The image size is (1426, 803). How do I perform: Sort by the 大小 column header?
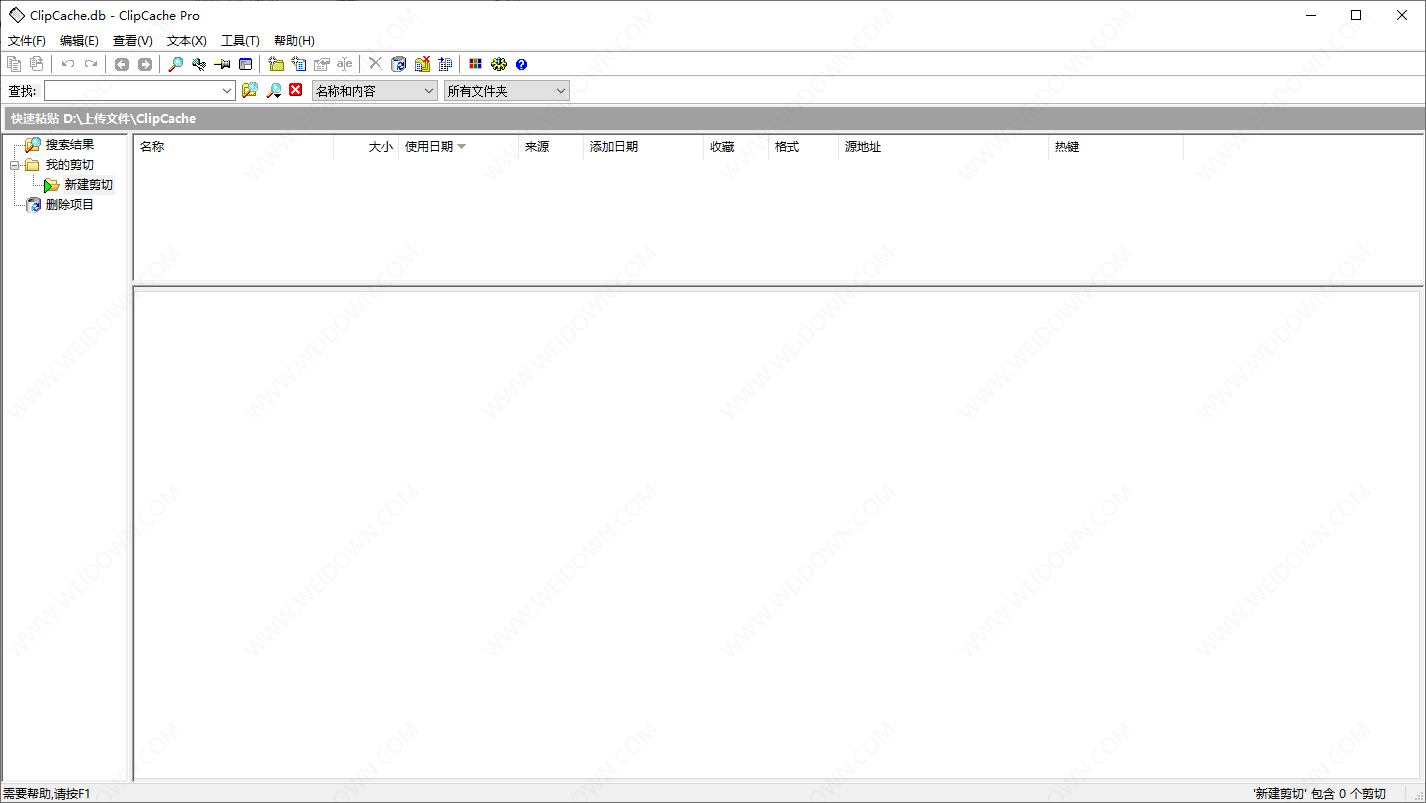[366, 147]
